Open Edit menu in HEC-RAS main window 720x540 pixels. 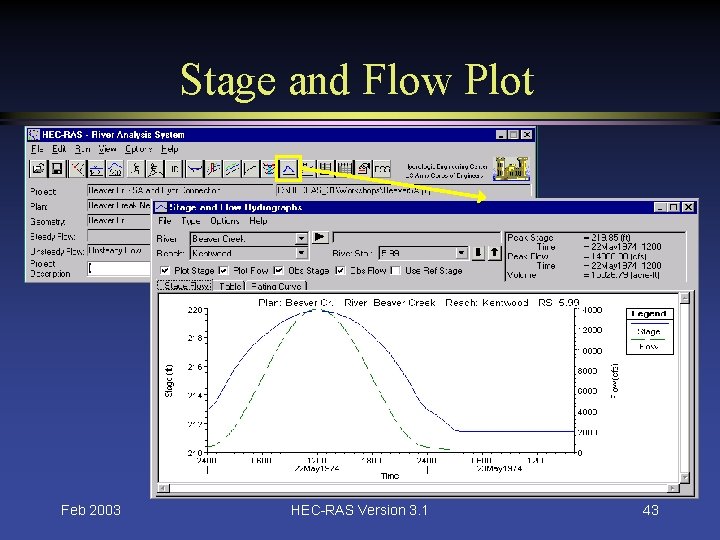click(x=59, y=149)
